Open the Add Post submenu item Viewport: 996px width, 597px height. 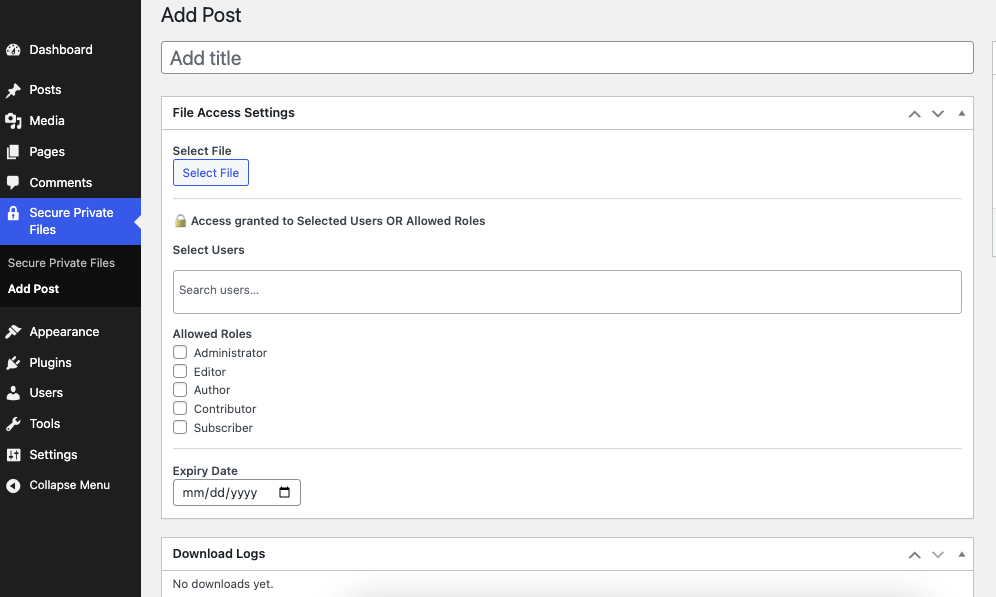(33, 288)
